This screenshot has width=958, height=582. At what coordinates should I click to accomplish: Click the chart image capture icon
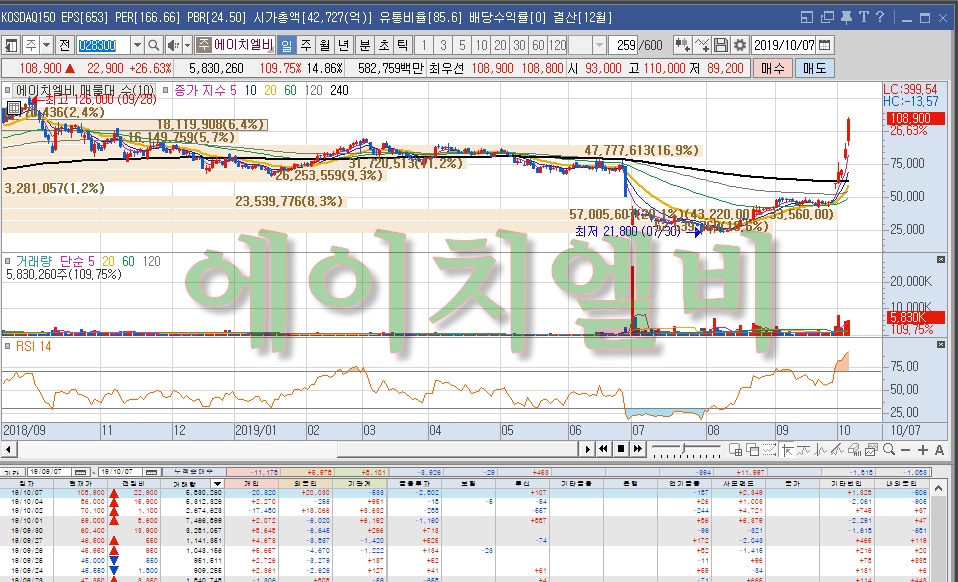tap(872, 450)
